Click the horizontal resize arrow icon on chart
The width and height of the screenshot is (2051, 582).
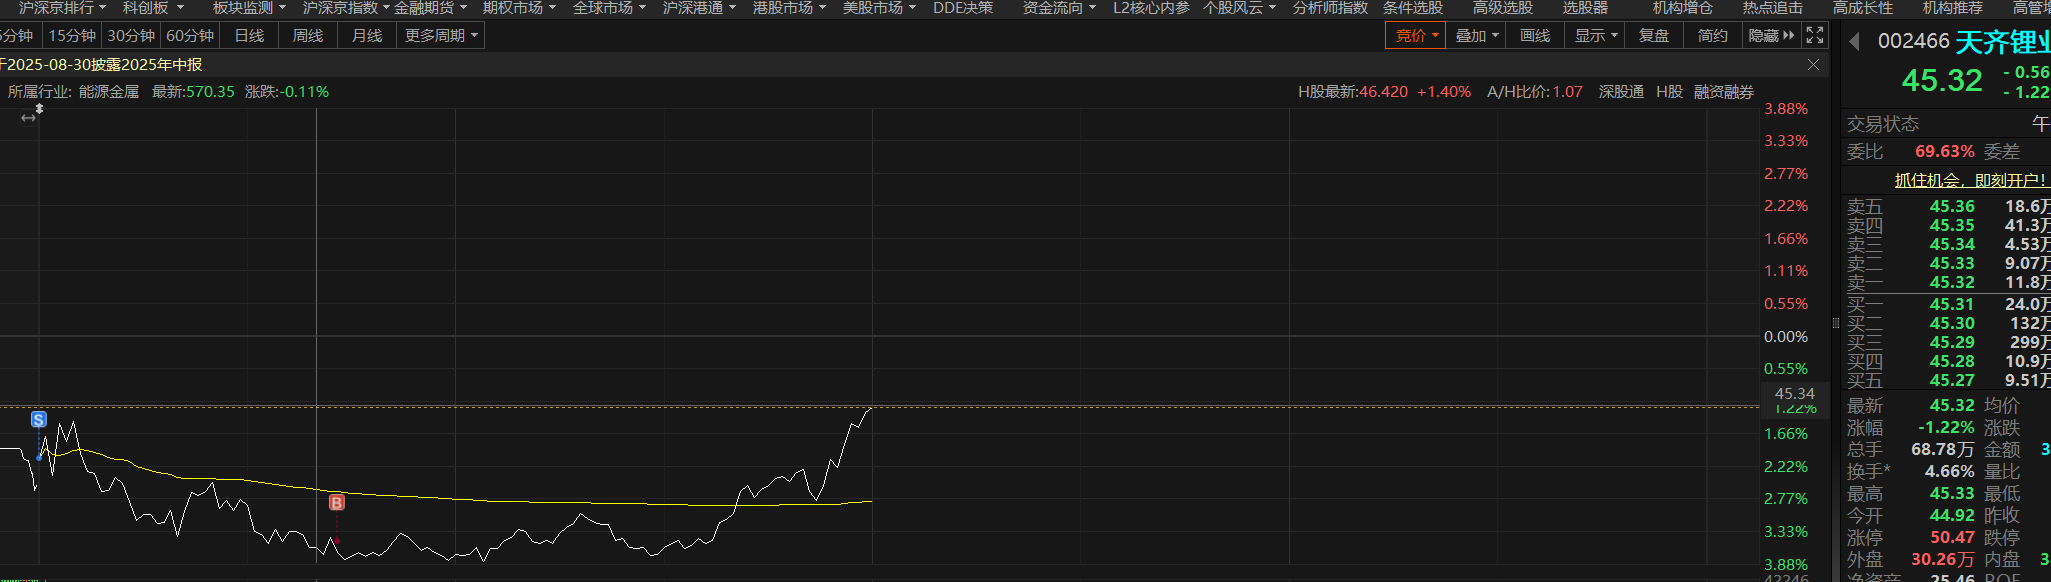28,118
